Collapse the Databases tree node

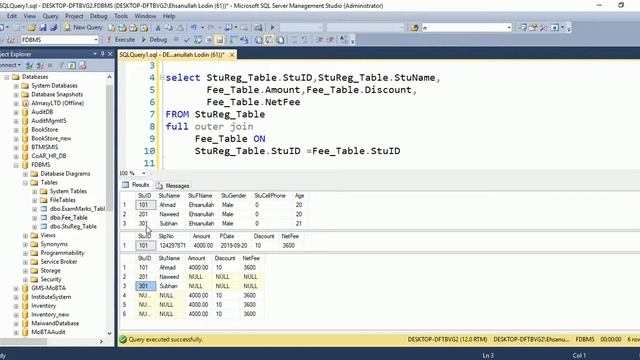coord(7,77)
